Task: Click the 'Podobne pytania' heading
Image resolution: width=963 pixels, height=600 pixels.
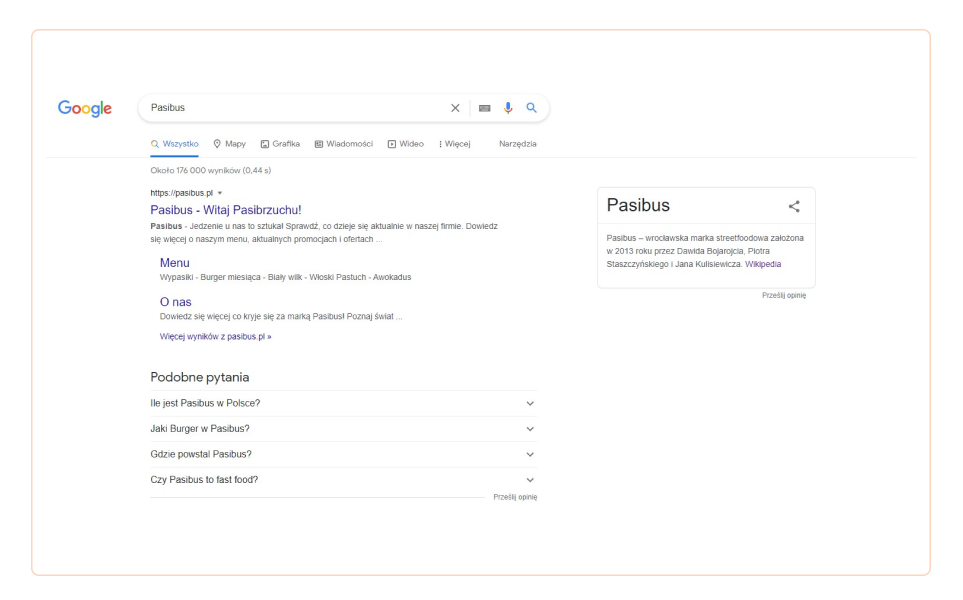Action: click(x=200, y=377)
